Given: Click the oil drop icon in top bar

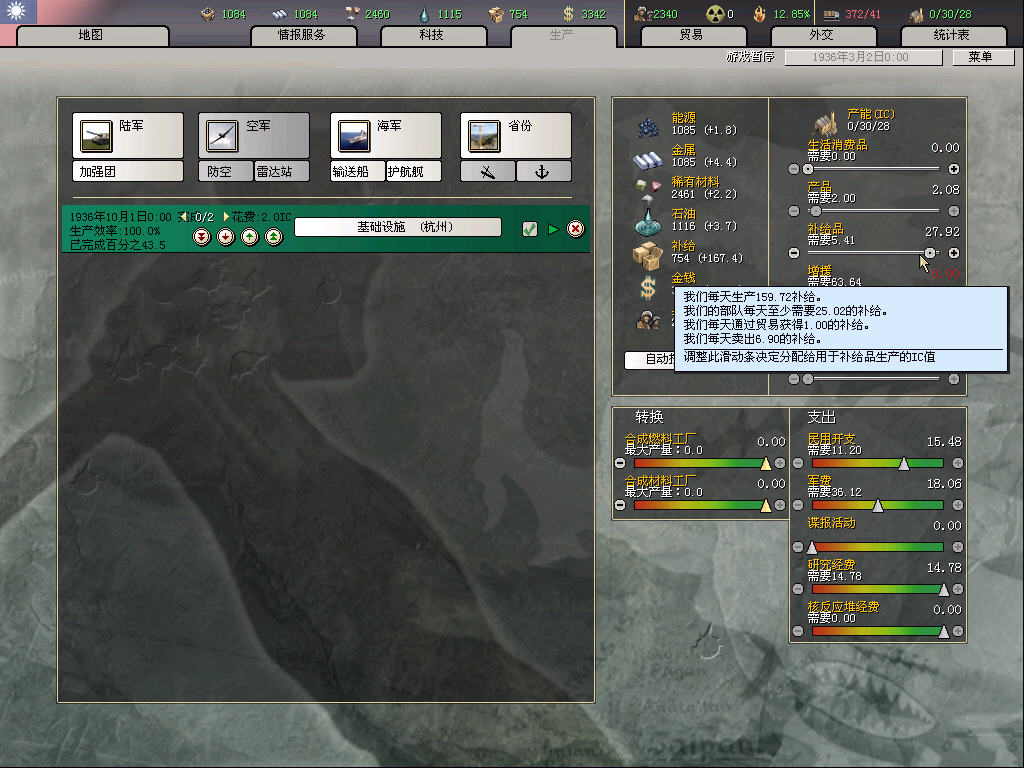Looking at the screenshot, I should pyautogui.click(x=424, y=14).
